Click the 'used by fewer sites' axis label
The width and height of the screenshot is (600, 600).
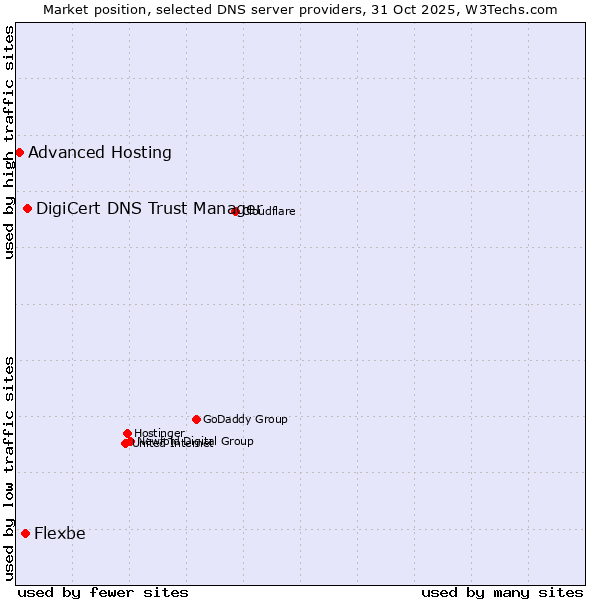(x=103, y=592)
